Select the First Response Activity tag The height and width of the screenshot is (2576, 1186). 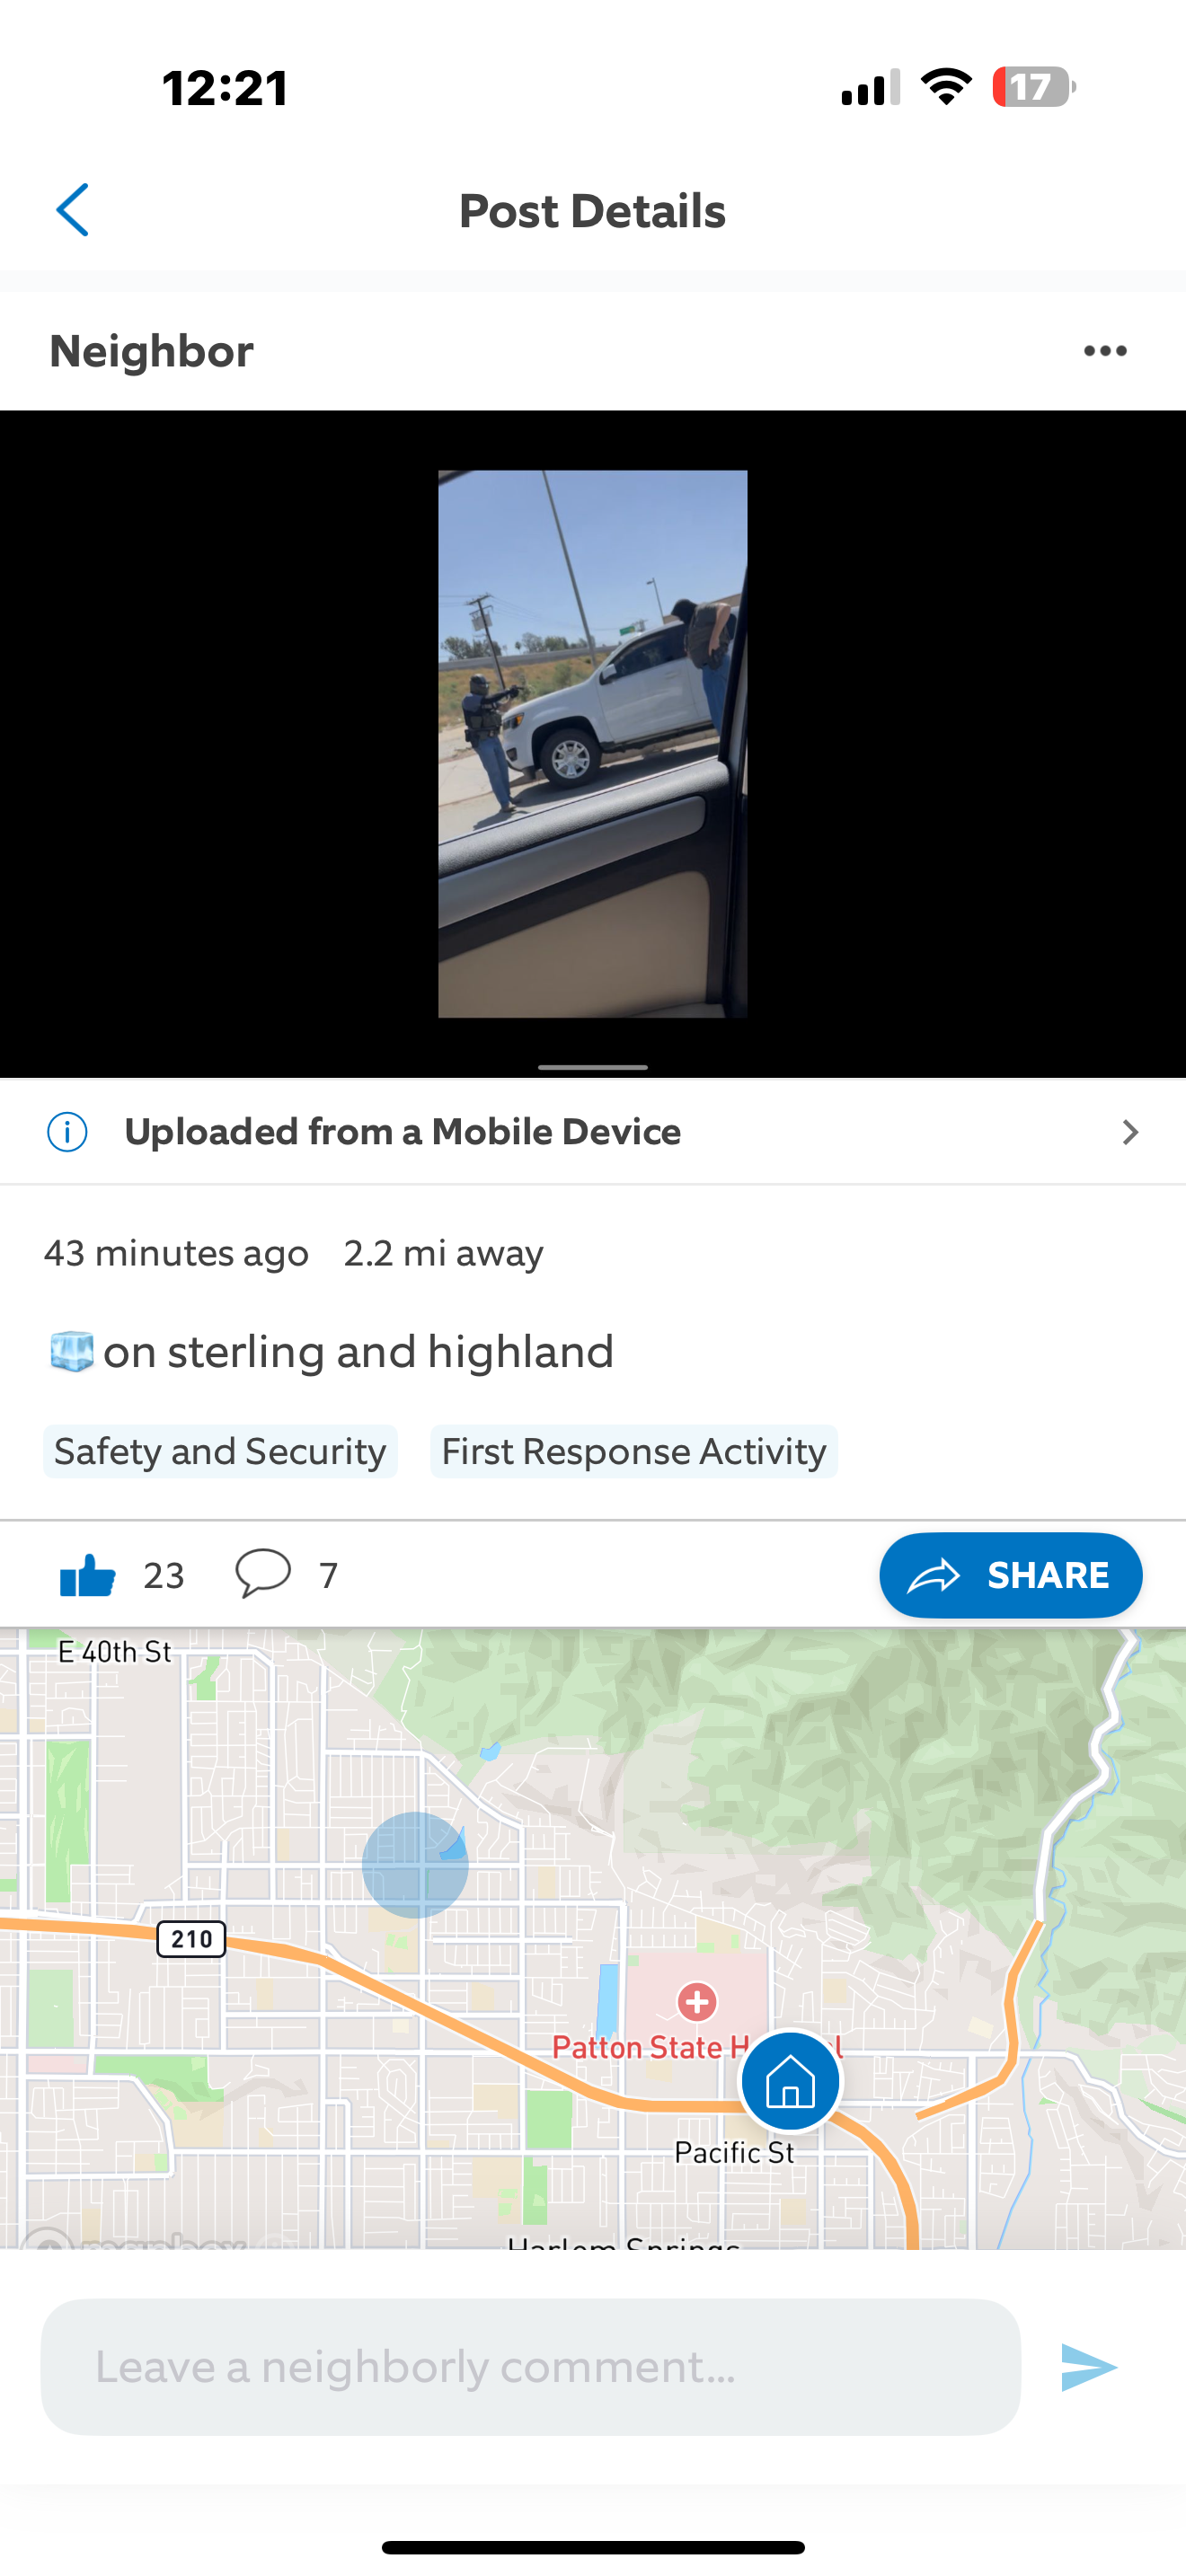[x=634, y=1451]
